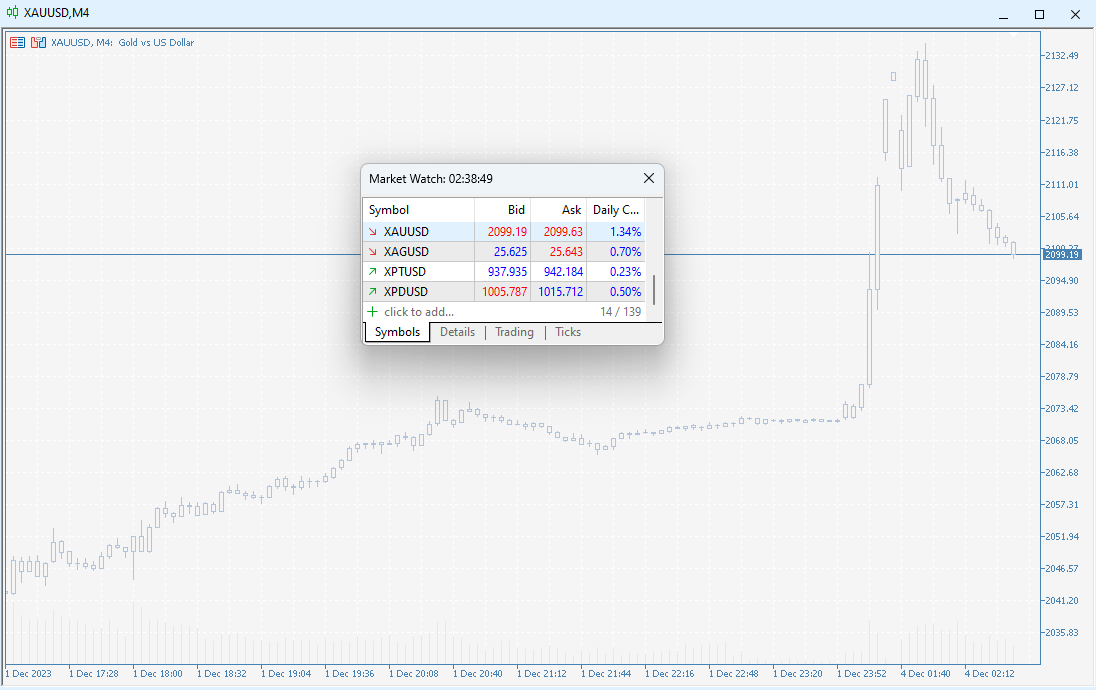Sort by the Daily Change column header
Image resolution: width=1096 pixels, height=690 pixels.
(x=615, y=210)
